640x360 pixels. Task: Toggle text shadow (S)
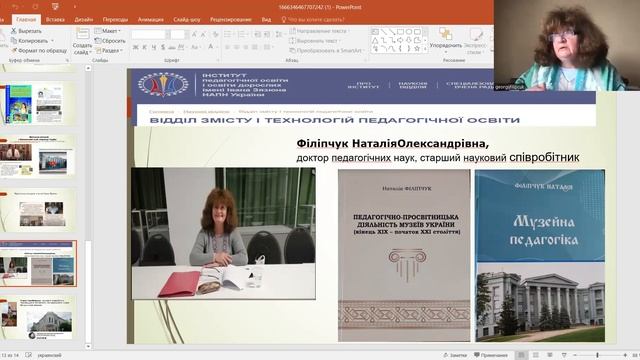click(x=163, y=47)
